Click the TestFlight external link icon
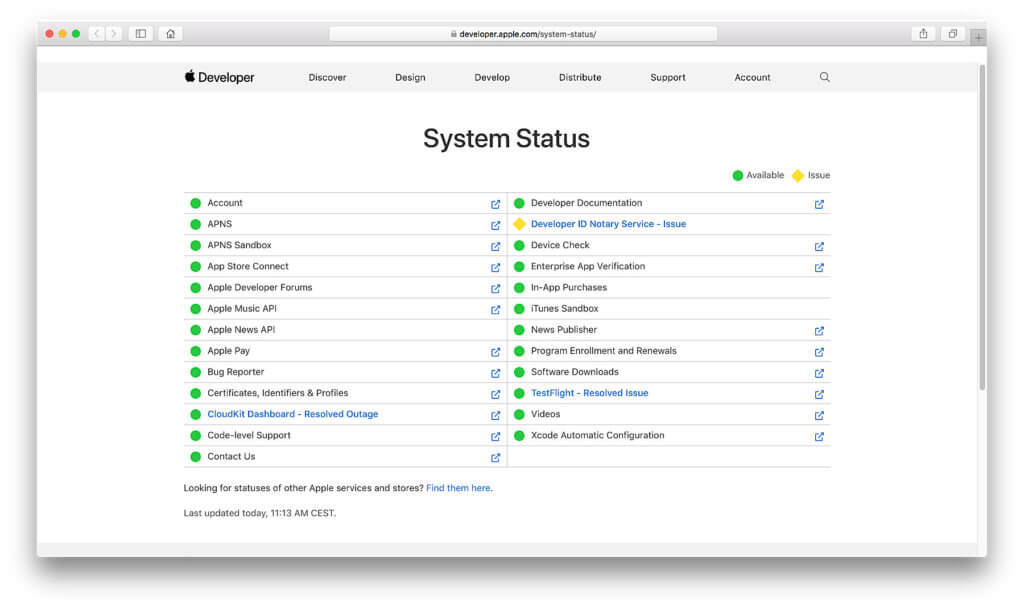1024x610 pixels. [819, 394]
